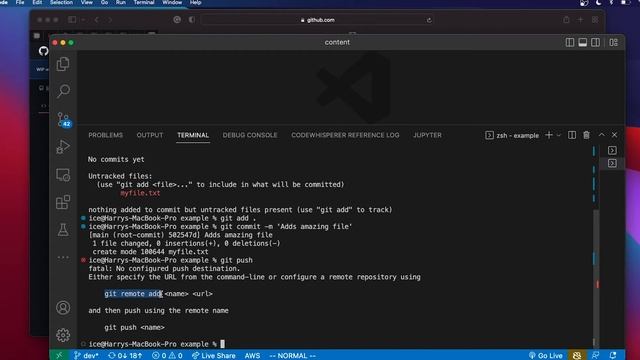Close the terminal panel
640x360 pixels.
(x=614, y=135)
